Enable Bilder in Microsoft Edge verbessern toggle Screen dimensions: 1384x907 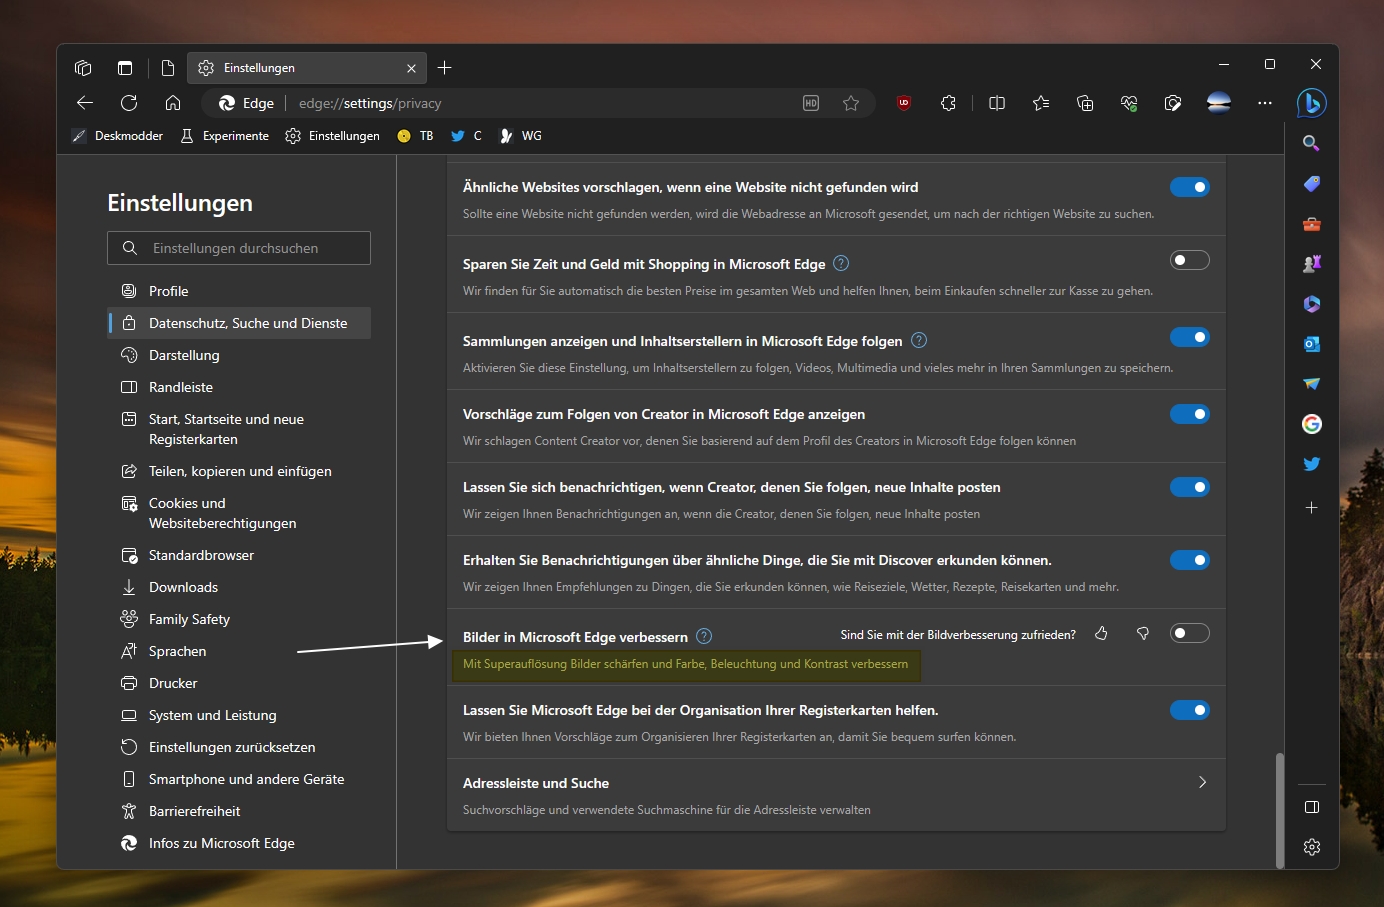tap(1190, 633)
